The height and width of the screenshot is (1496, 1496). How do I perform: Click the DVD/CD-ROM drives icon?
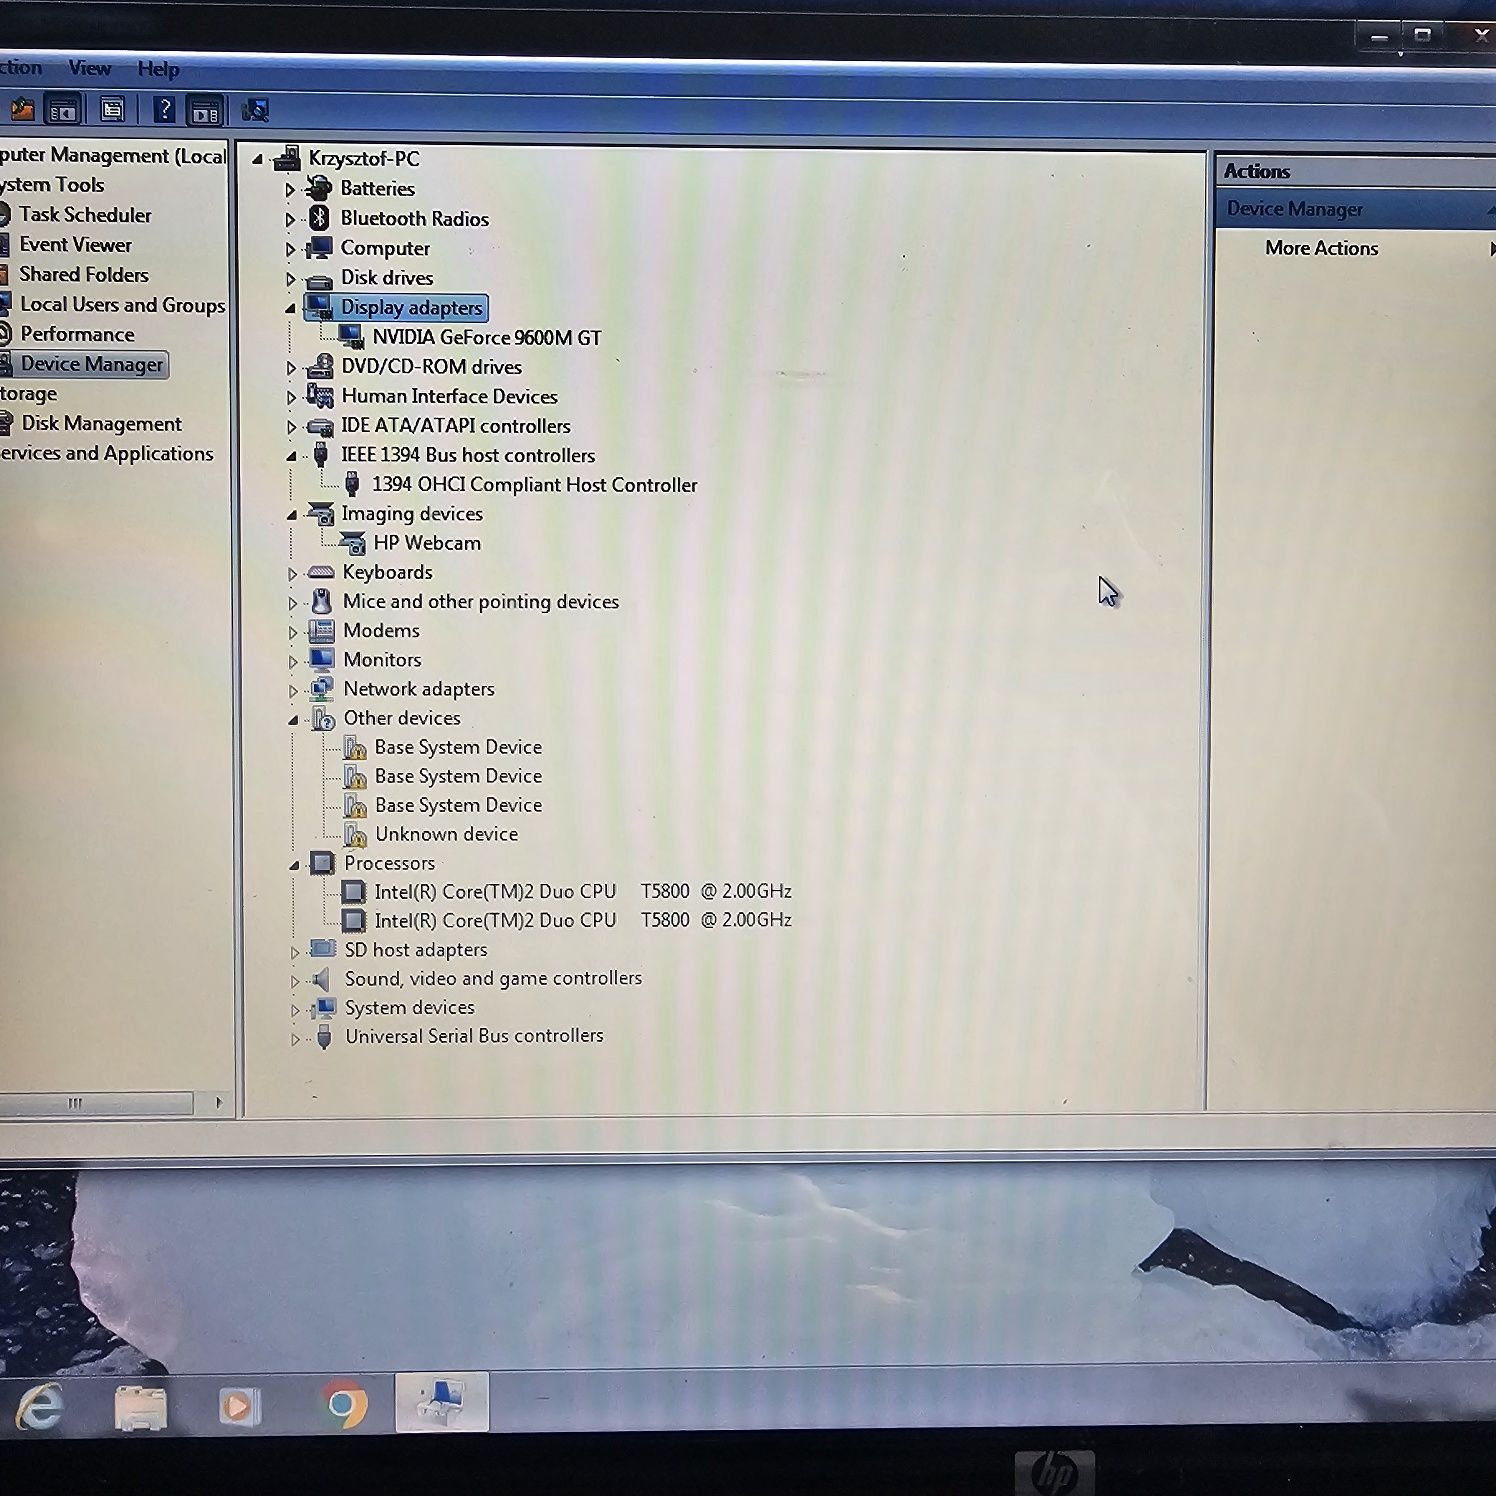tap(320, 367)
